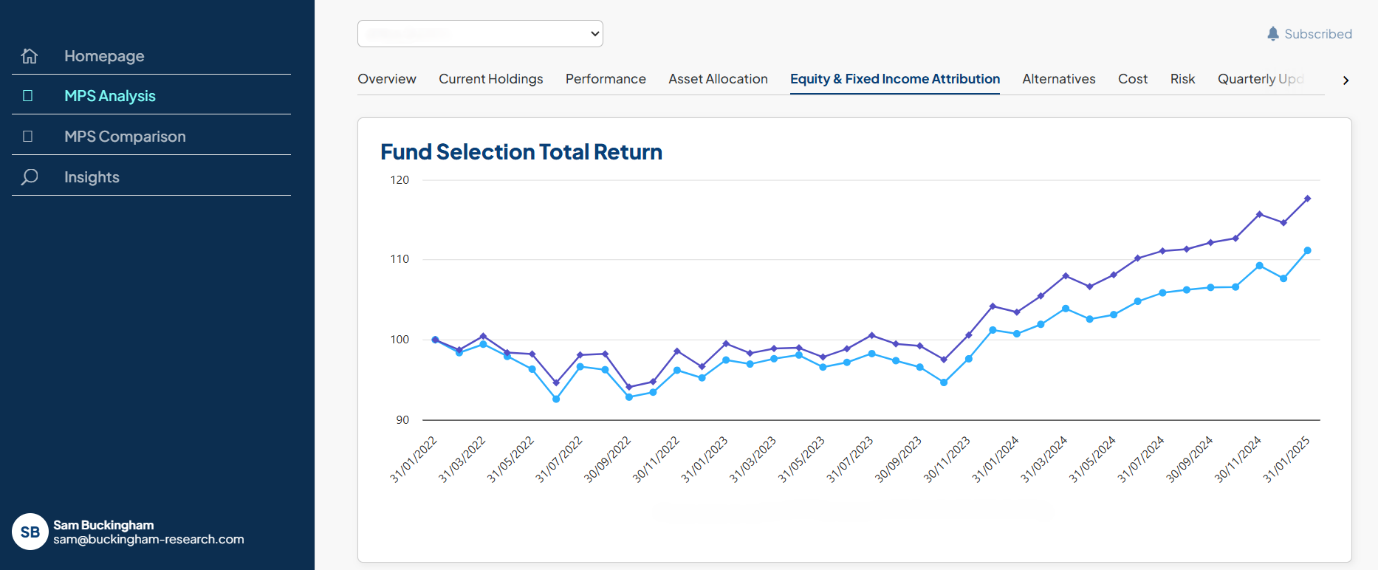Select the Performance tab
This screenshot has width=1378, height=570.
tap(605, 79)
